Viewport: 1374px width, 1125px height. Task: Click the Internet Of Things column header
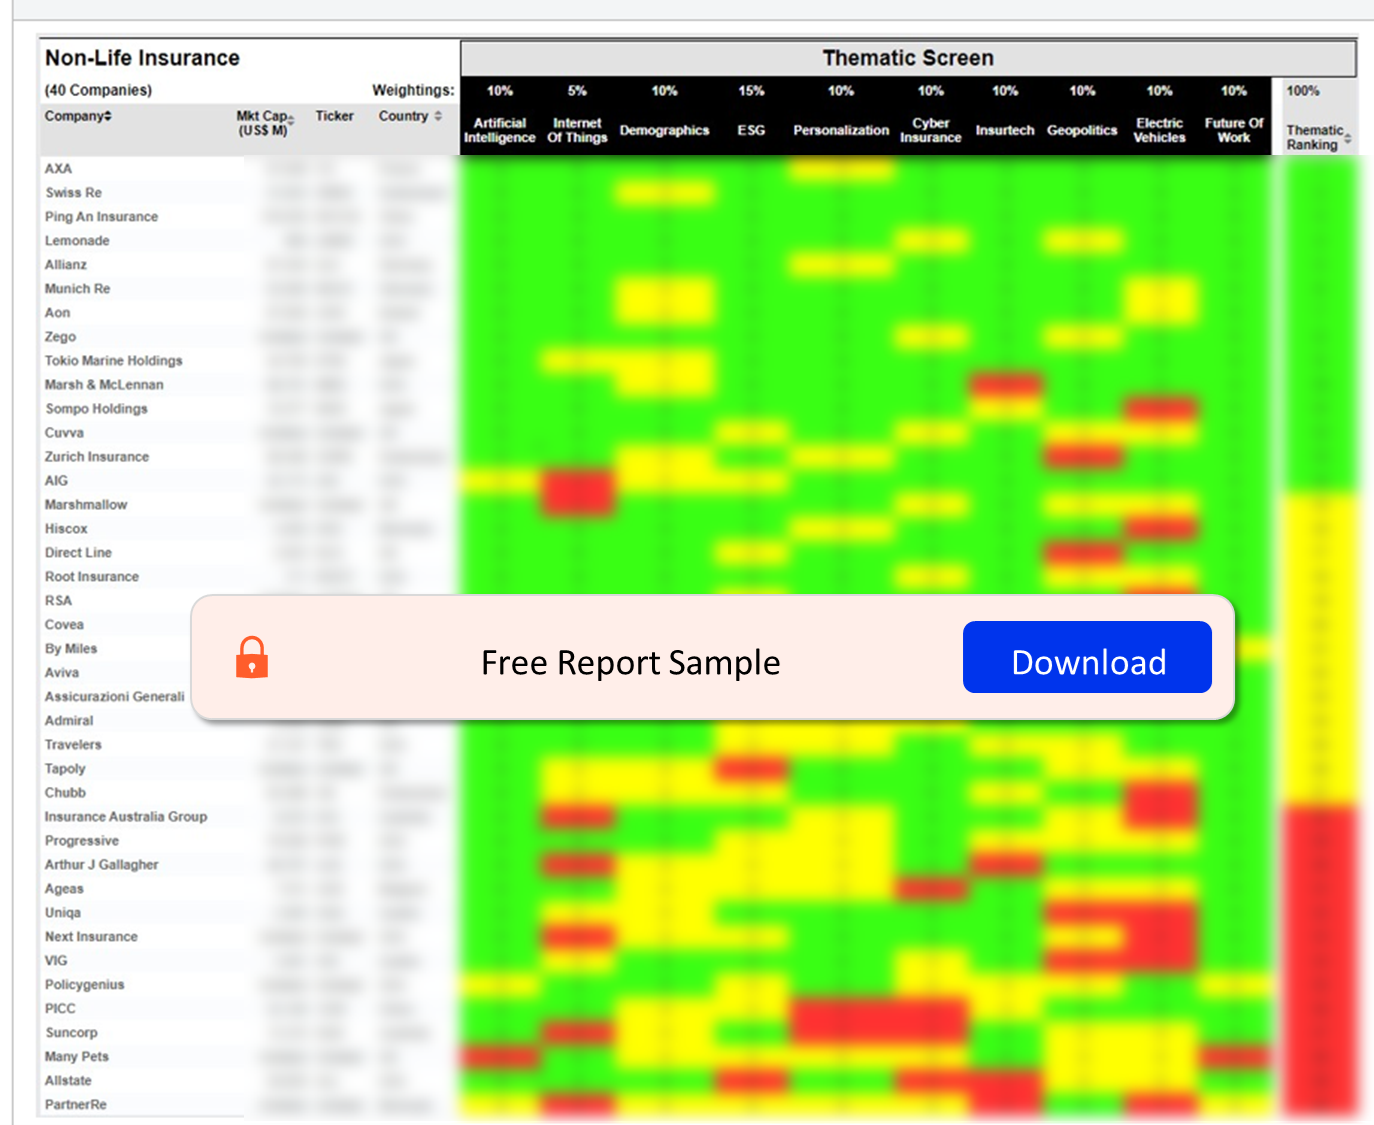(577, 130)
